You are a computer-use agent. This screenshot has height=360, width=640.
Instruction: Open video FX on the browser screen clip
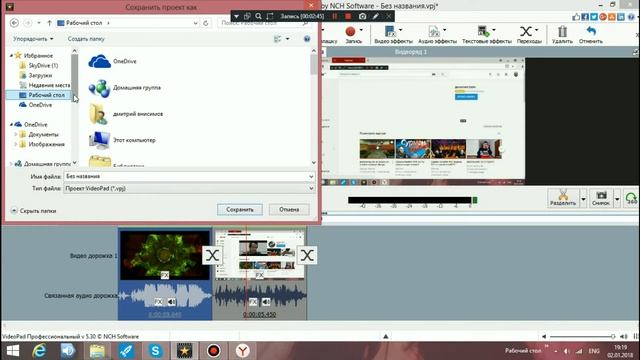259,276
